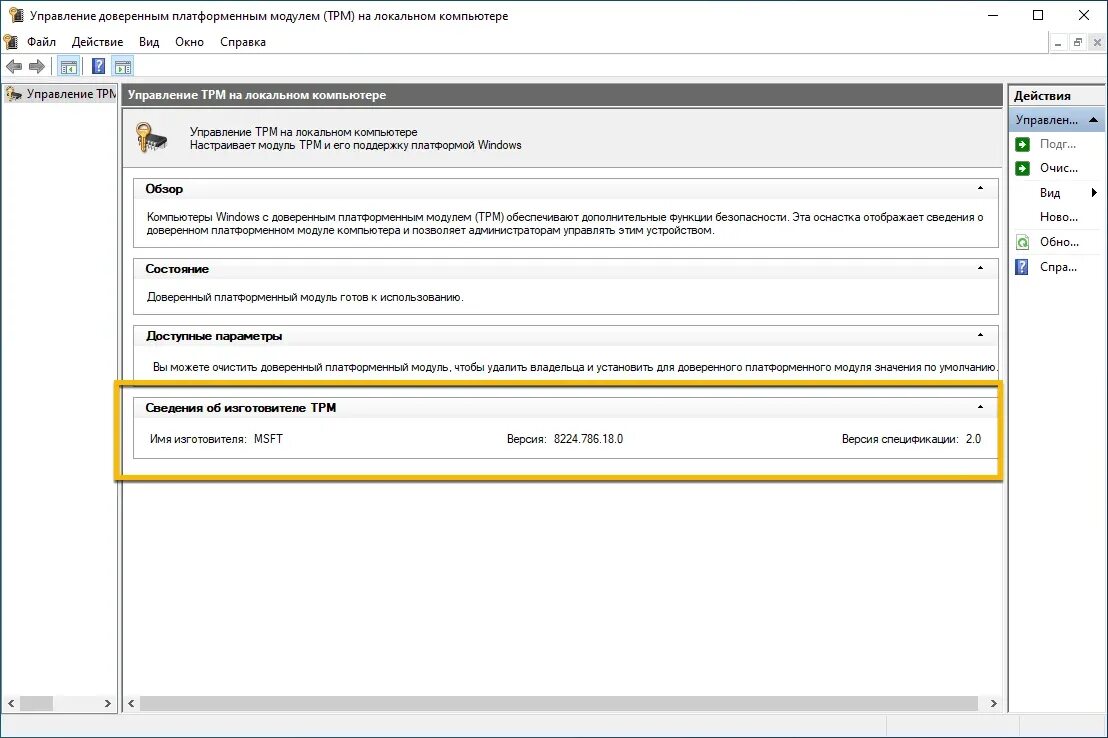This screenshot has width=1108, height=738.
Task: Click the tree pane scroll left arrow
Action: pyautogui.click(x=11, y=703)
